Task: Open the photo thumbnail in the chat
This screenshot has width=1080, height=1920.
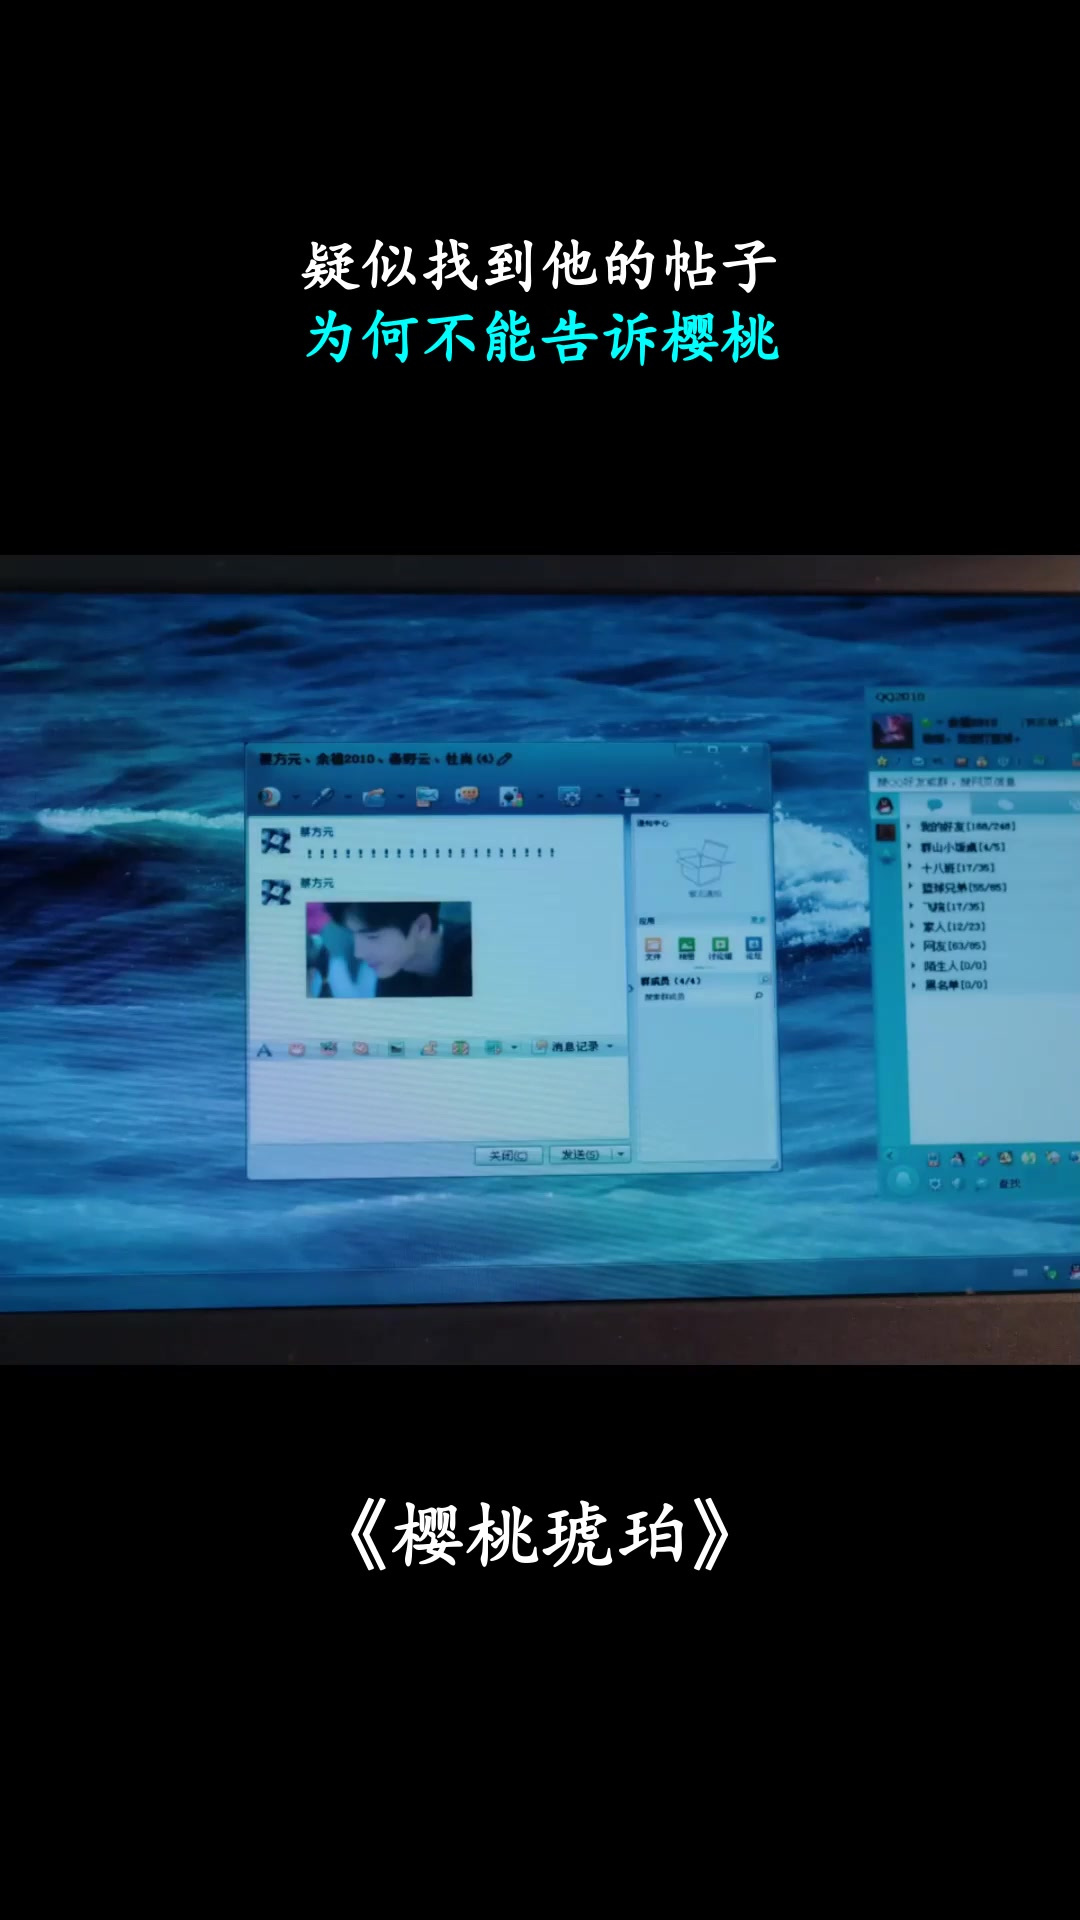Action: click(x=388, y=949)
